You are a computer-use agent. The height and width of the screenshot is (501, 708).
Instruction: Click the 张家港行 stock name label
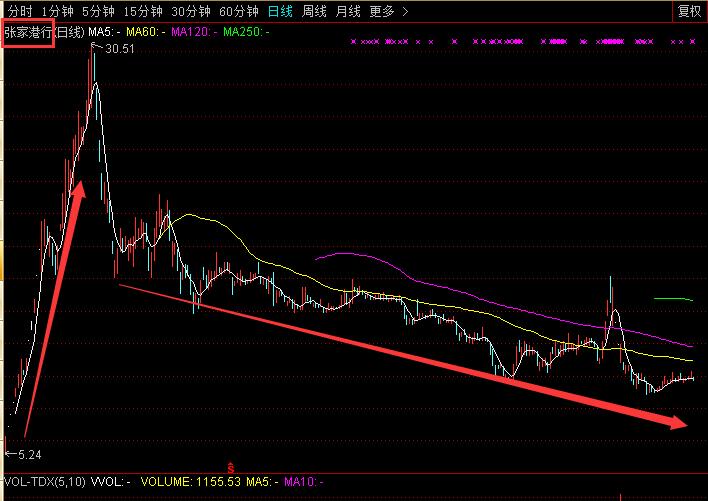pos(27,32)
